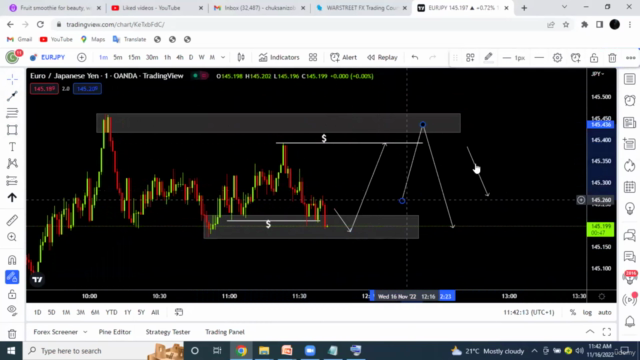Open line color pencil picker

pos(488,58)
